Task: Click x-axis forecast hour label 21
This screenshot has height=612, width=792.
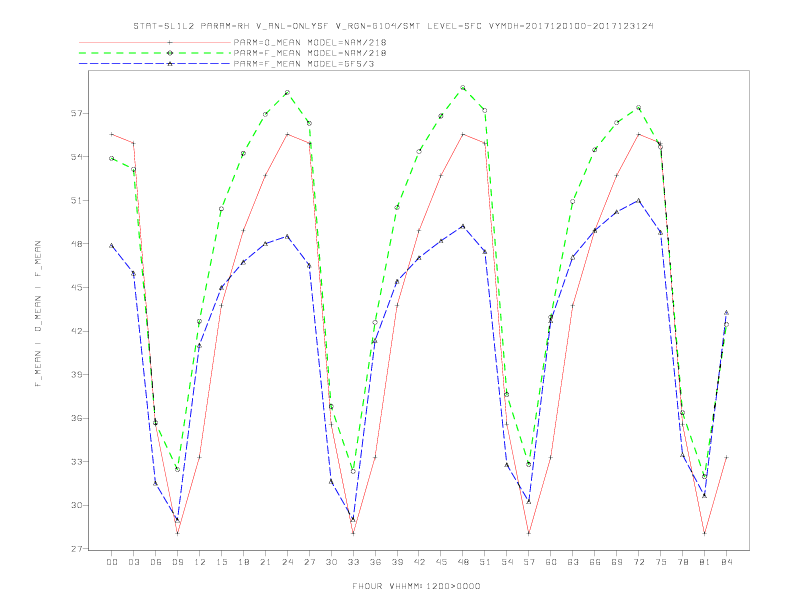Action: [265, 562]
